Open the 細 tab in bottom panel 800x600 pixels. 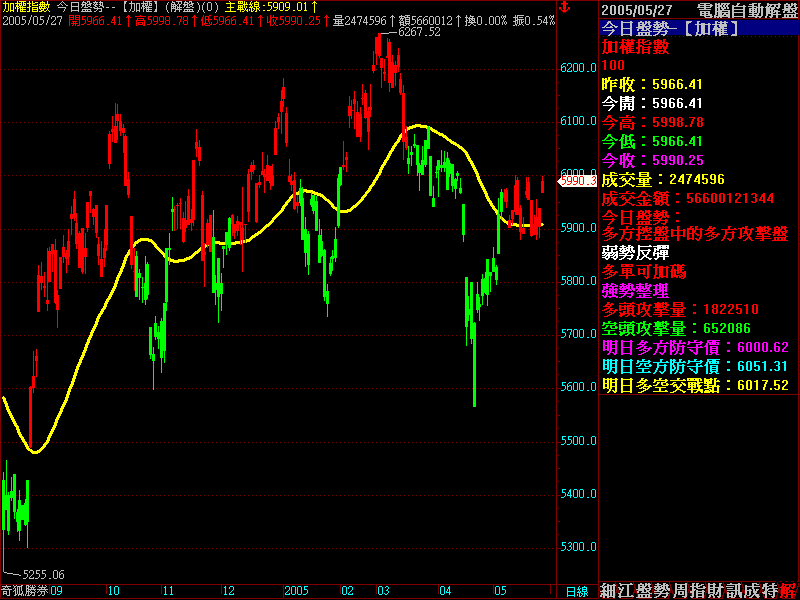click(x=609, y=591)
